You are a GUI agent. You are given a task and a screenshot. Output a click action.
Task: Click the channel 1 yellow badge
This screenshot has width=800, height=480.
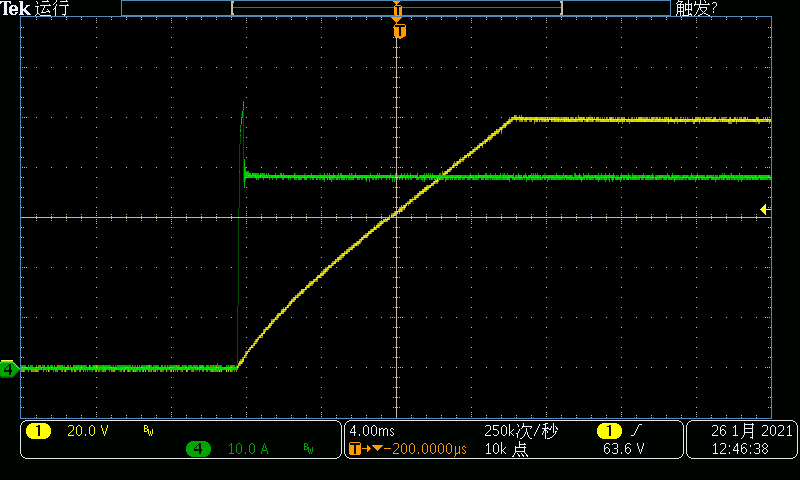click(x=38, y=431)
